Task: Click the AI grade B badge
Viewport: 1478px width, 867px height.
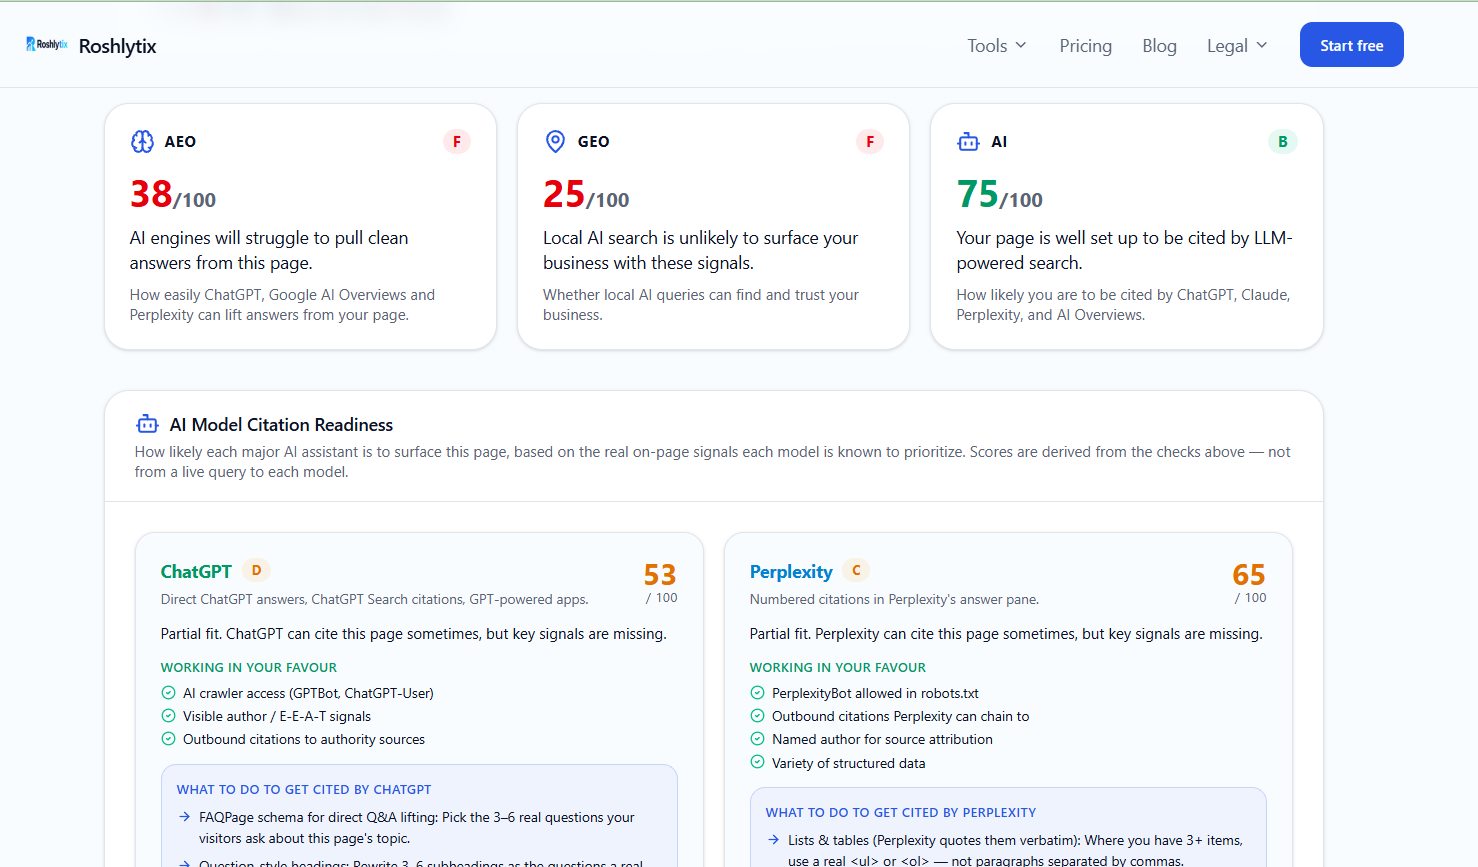Action: coord(1283,141)
